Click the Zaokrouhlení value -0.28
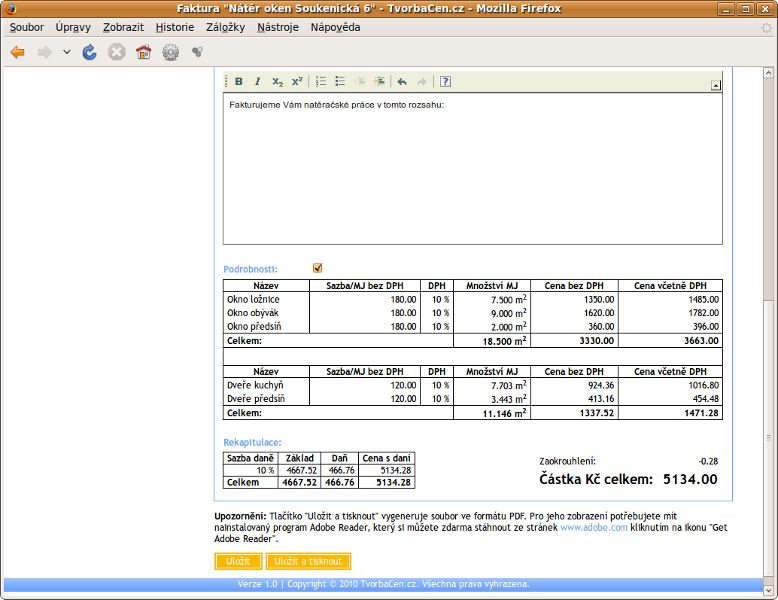The width and height of the screenshot is (778, 600). [x=708, y=461]
